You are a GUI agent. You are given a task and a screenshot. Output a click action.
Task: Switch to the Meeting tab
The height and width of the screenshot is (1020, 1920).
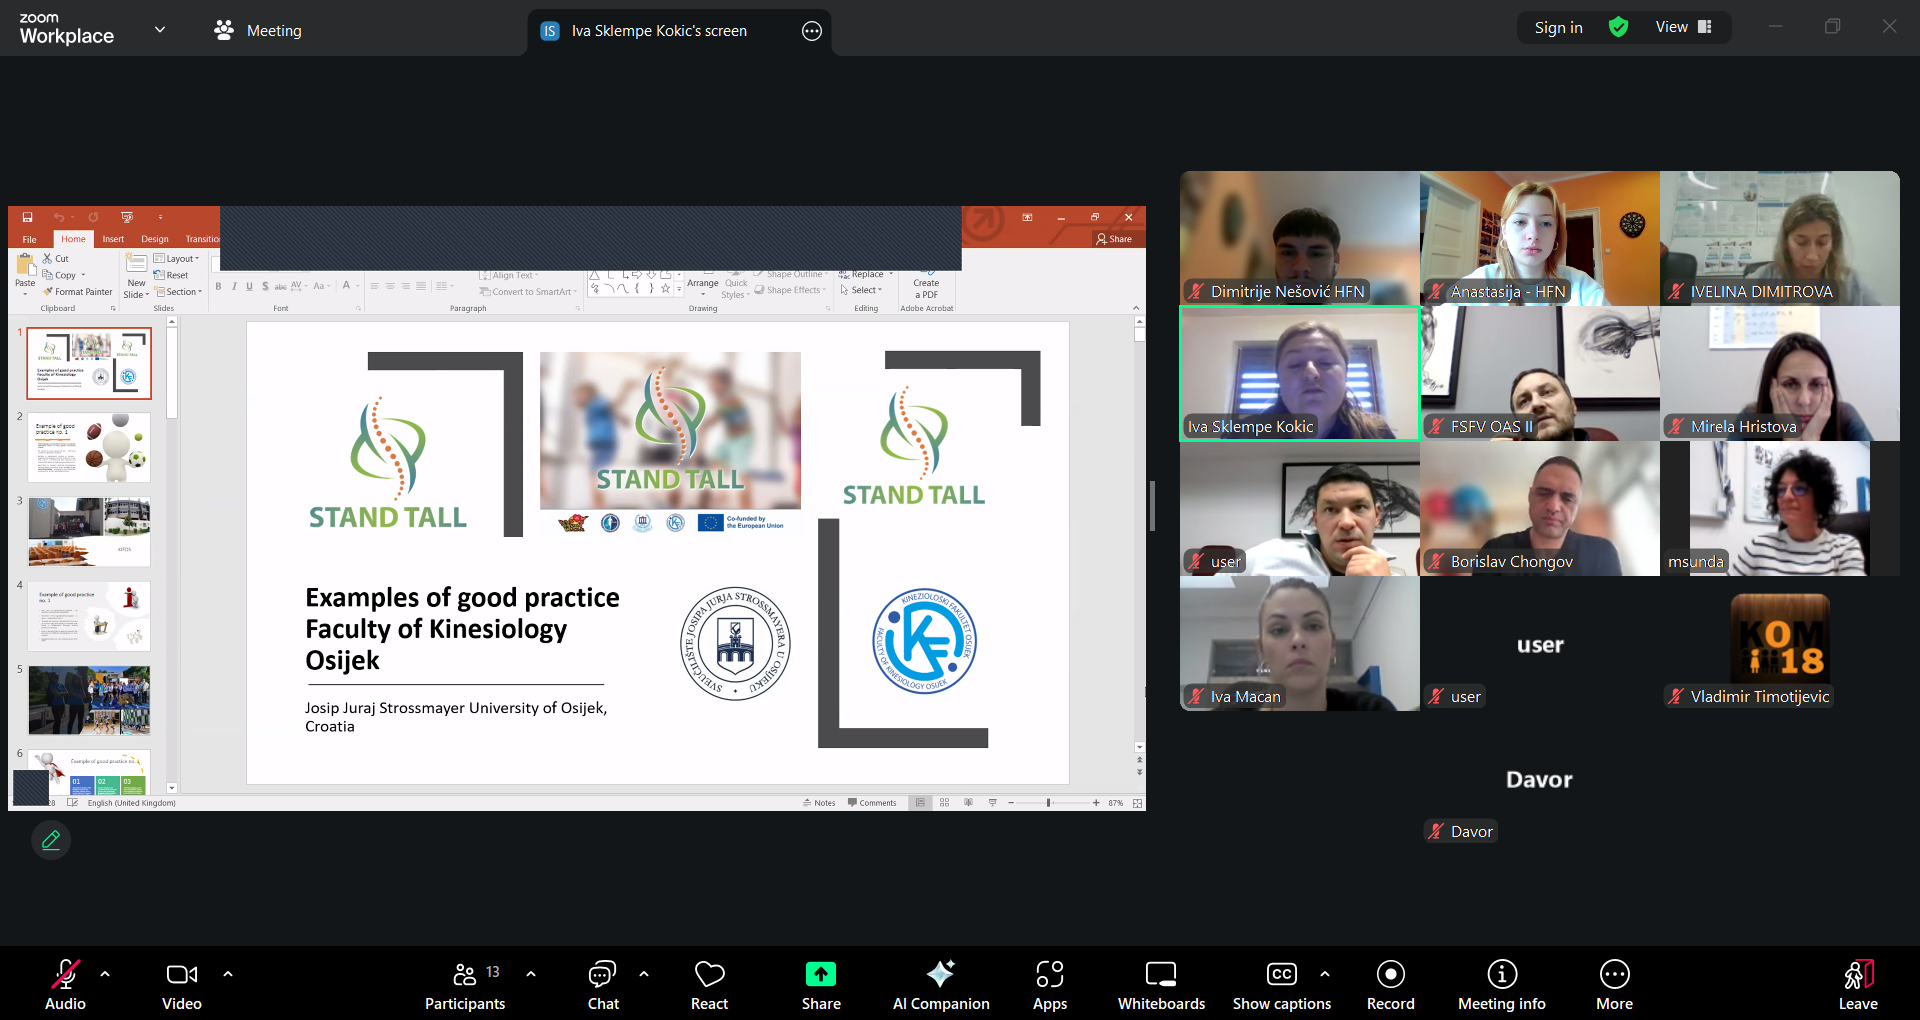[258, 31]
